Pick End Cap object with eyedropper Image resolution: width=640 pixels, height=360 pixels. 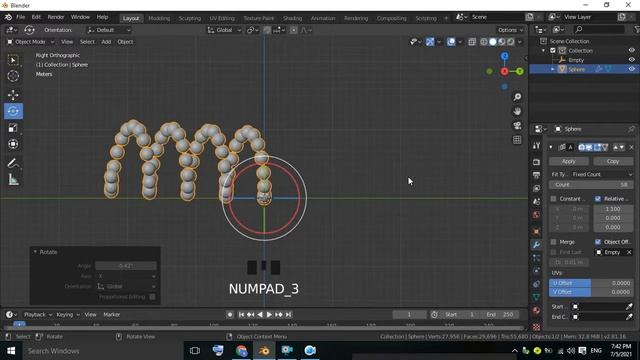pyautogui.click(x=629, y=317)
